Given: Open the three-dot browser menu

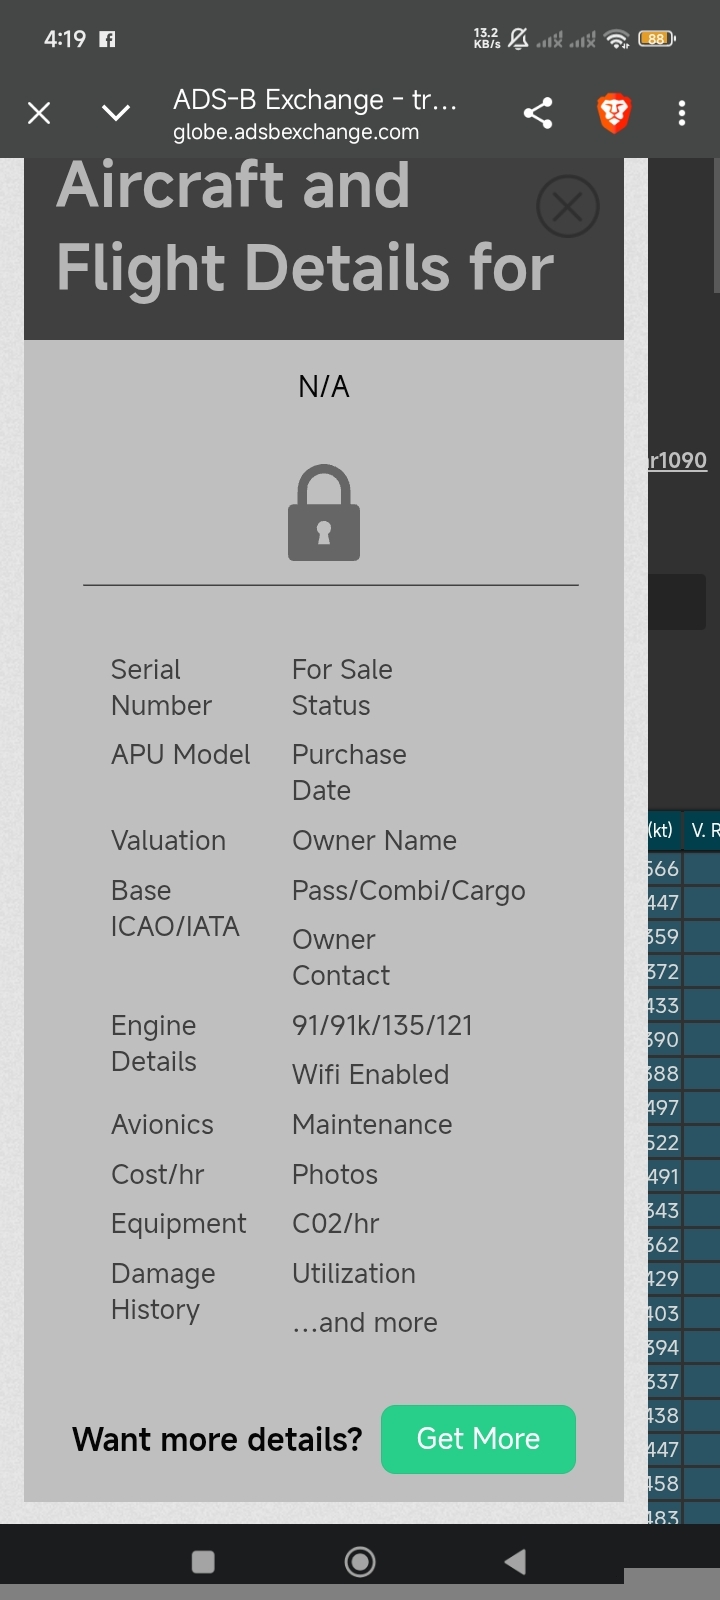Looking at the screenshot, I should [682, 113].
